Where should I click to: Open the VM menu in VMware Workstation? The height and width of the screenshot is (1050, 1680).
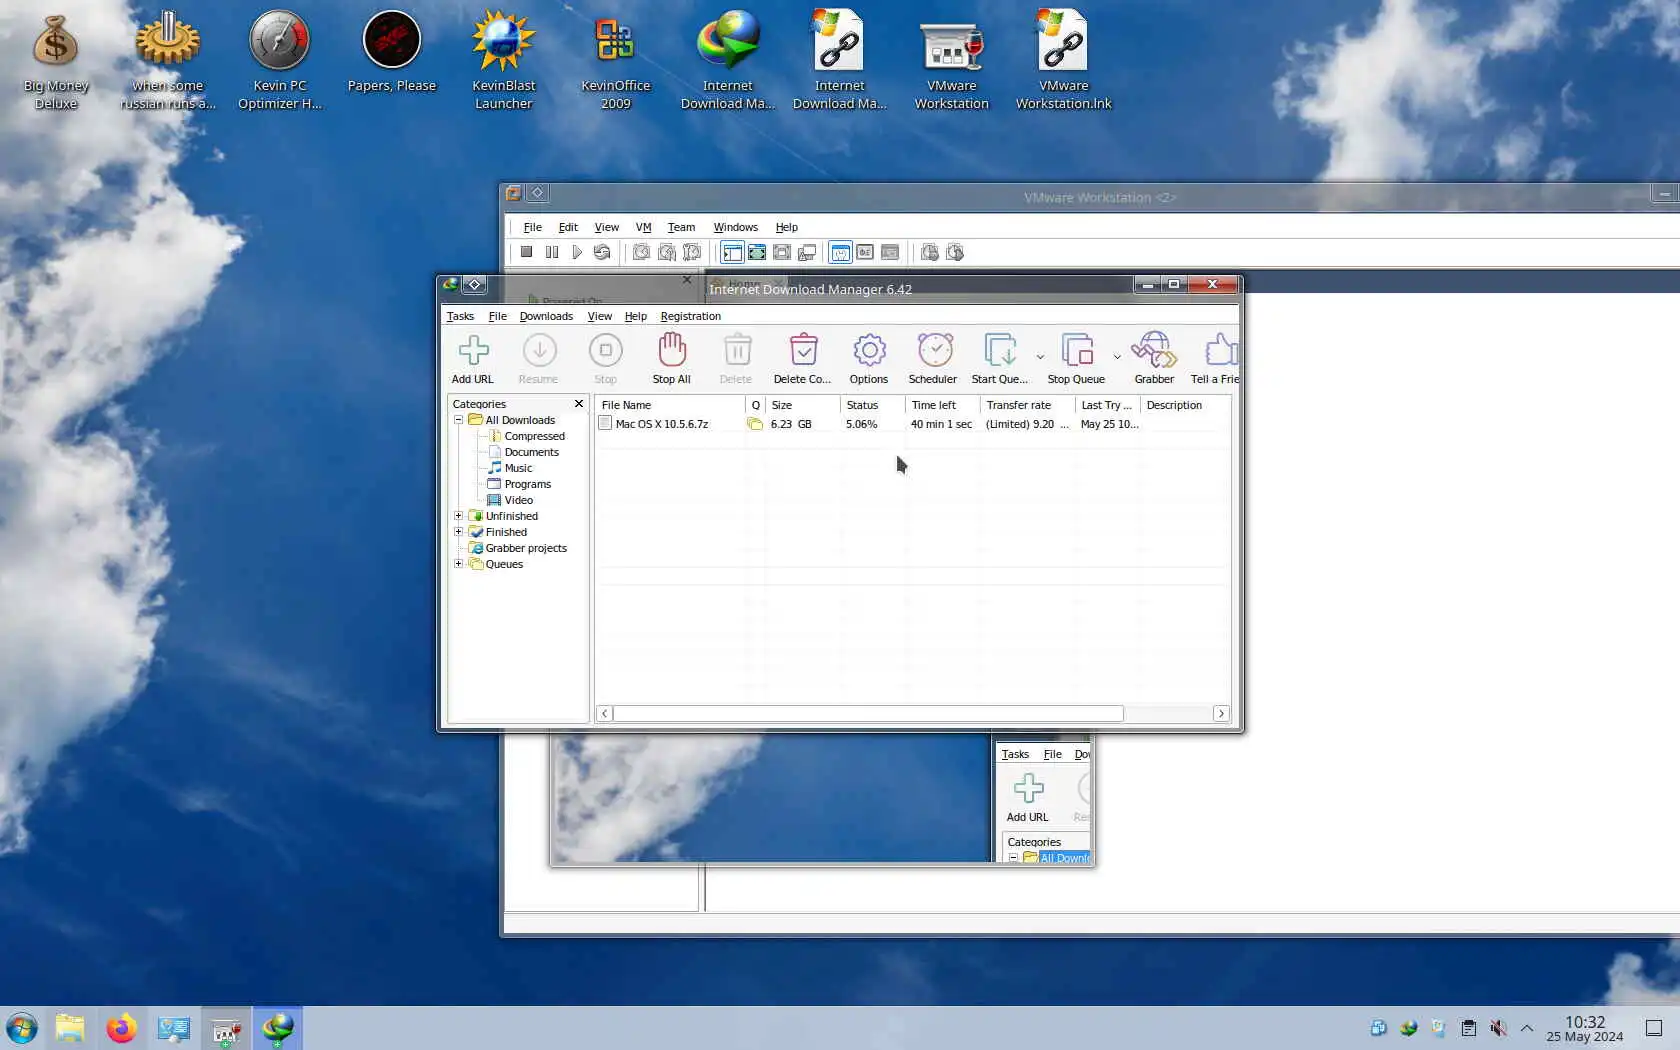pyautogui.click(x=643, y=227)
